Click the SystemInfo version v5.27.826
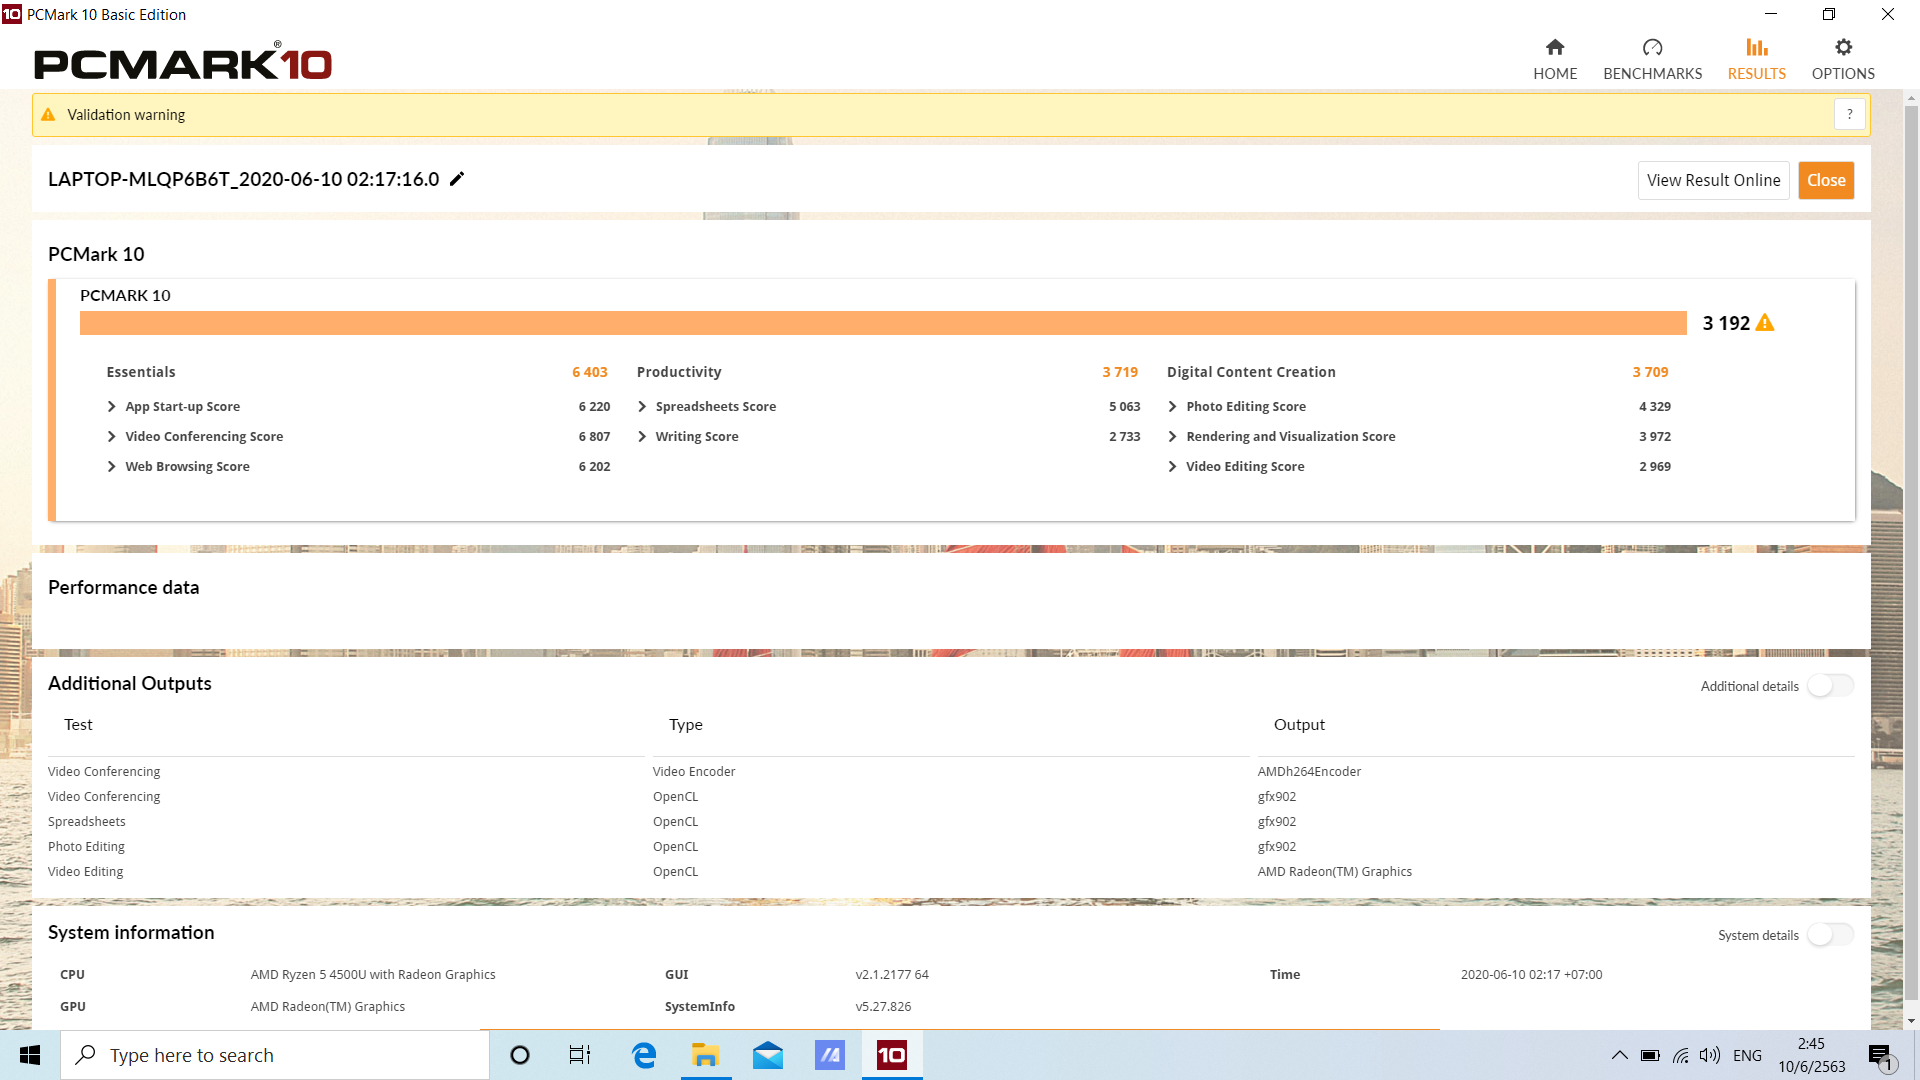 [883, 1006]
